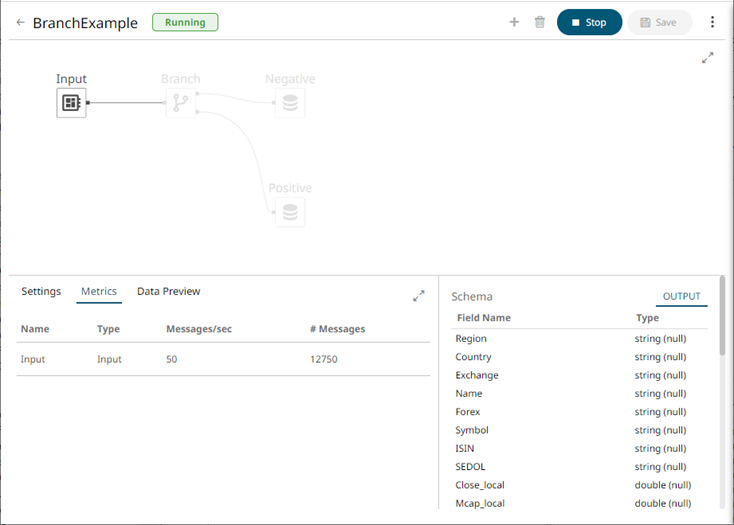
Task: Click the Save button
Action: coord(659,22)
